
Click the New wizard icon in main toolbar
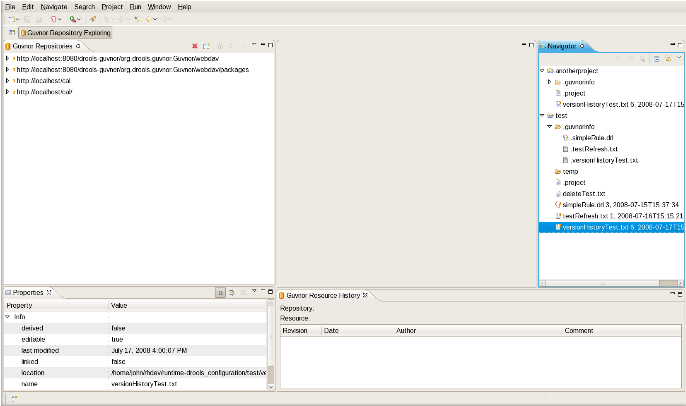pyautogui.click(x=13, y=19)
